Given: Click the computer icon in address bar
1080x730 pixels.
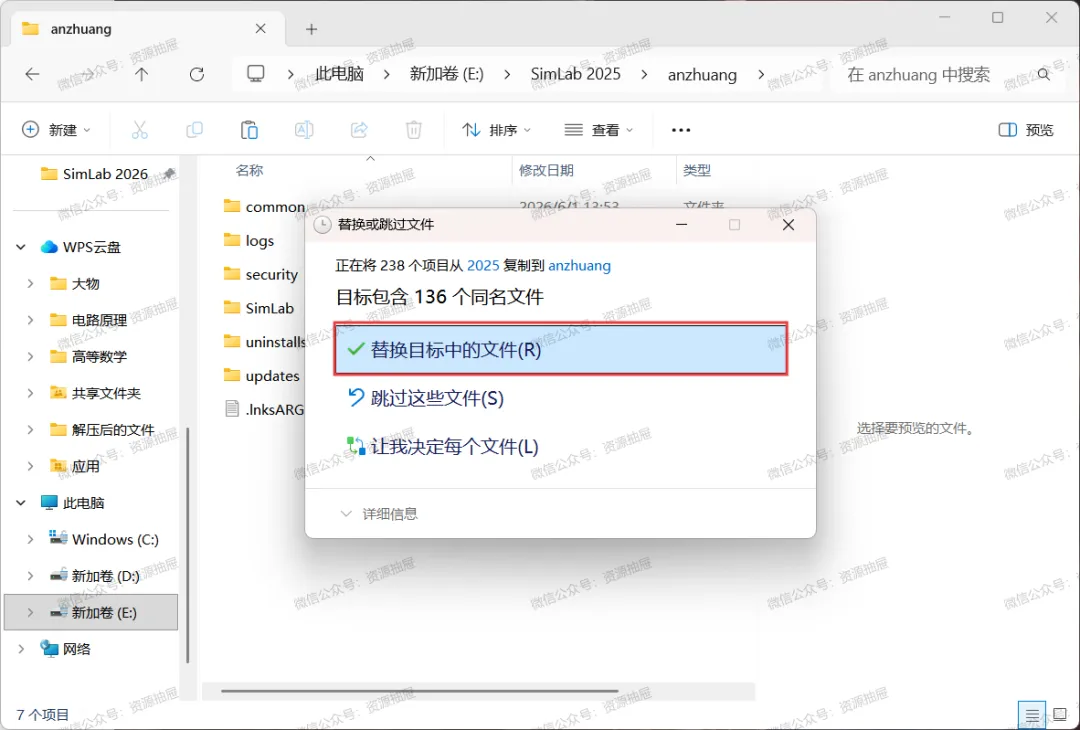Looking at the screenshot, I should (x=256, y=74).
